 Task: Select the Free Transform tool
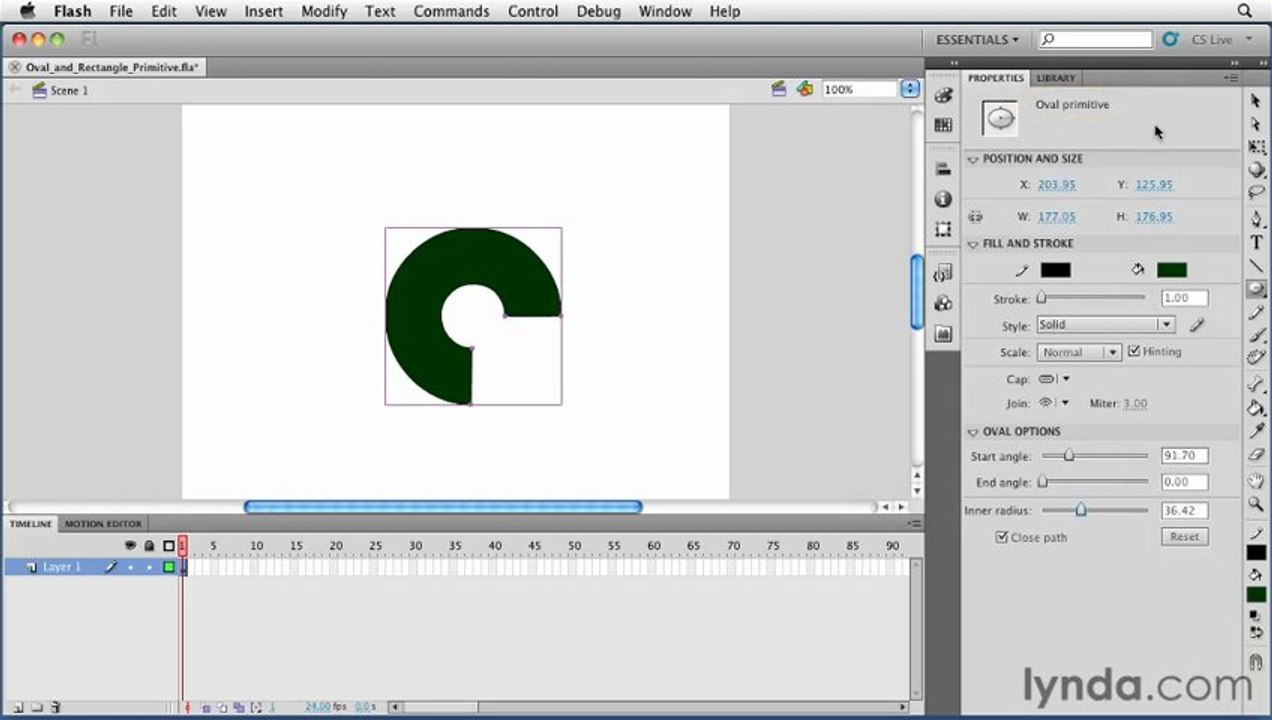[1256, 147]
